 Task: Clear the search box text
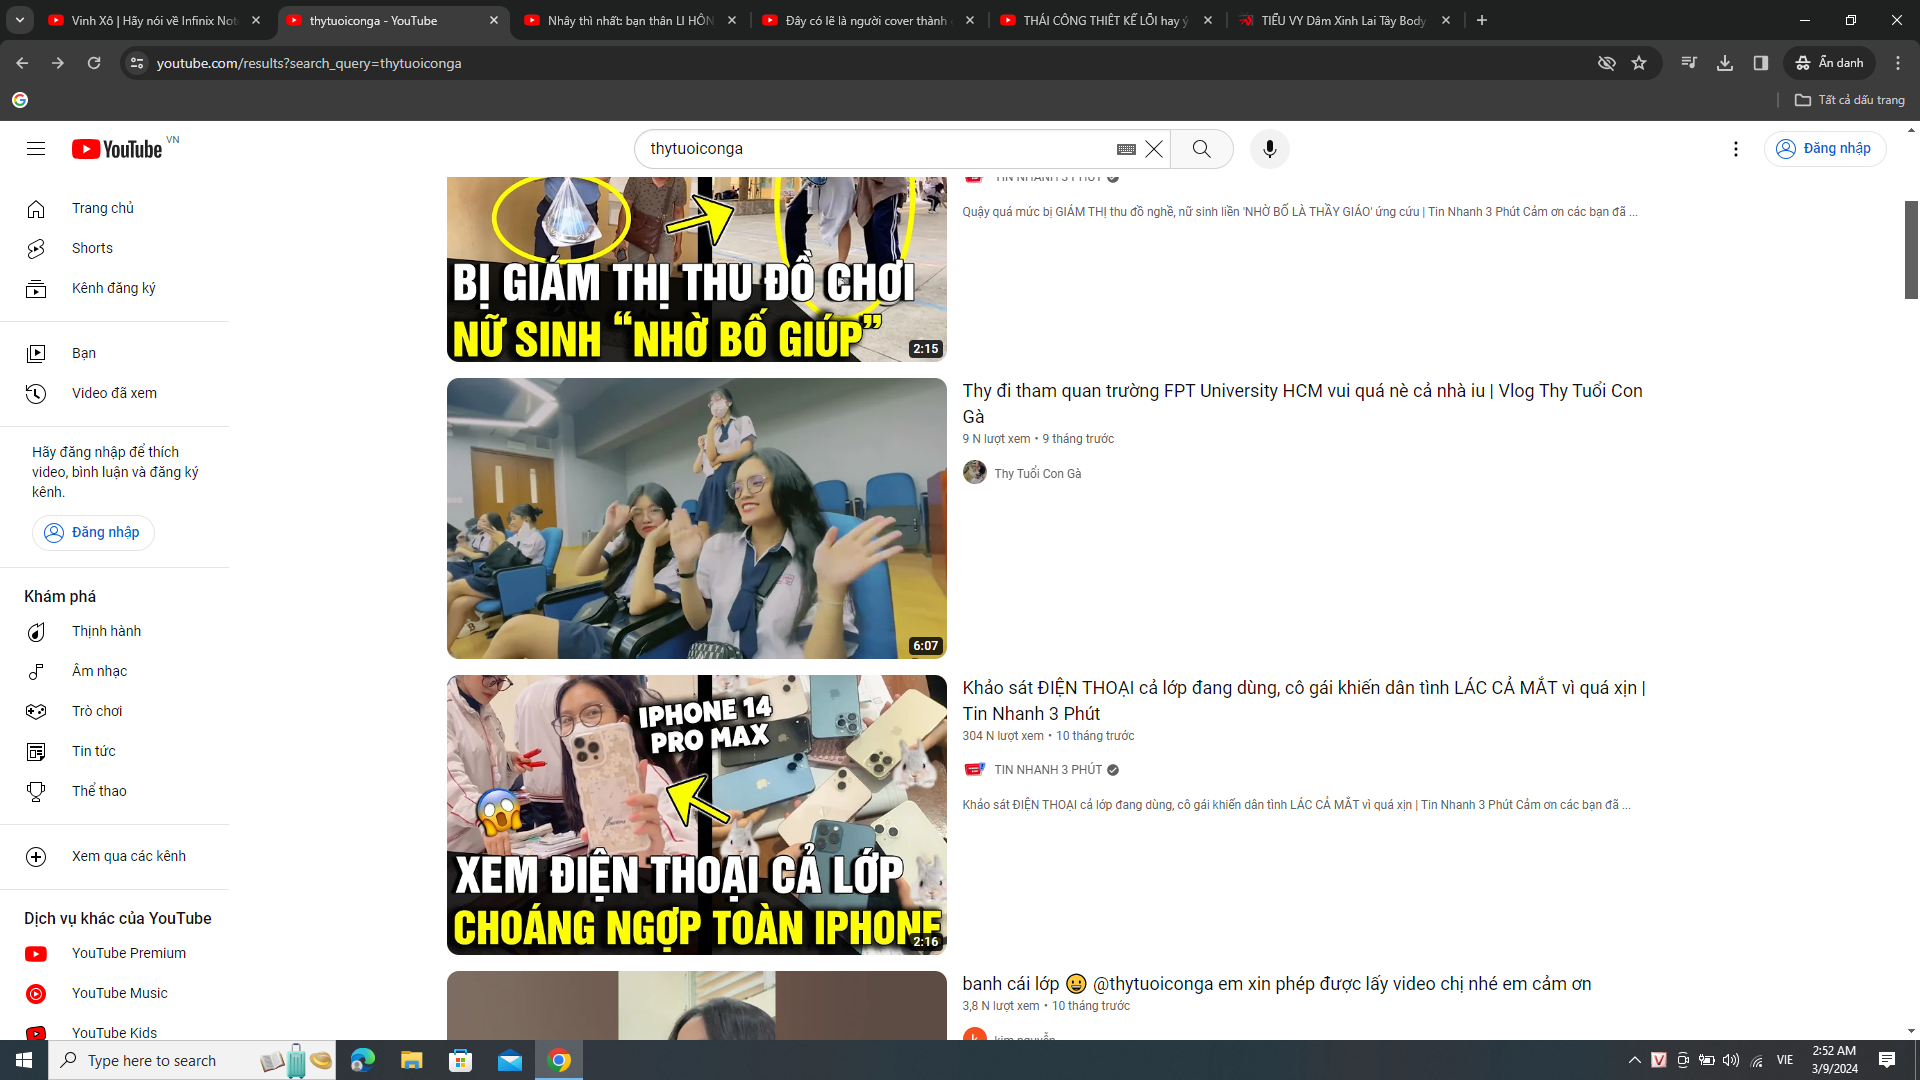click(1154, 149)
